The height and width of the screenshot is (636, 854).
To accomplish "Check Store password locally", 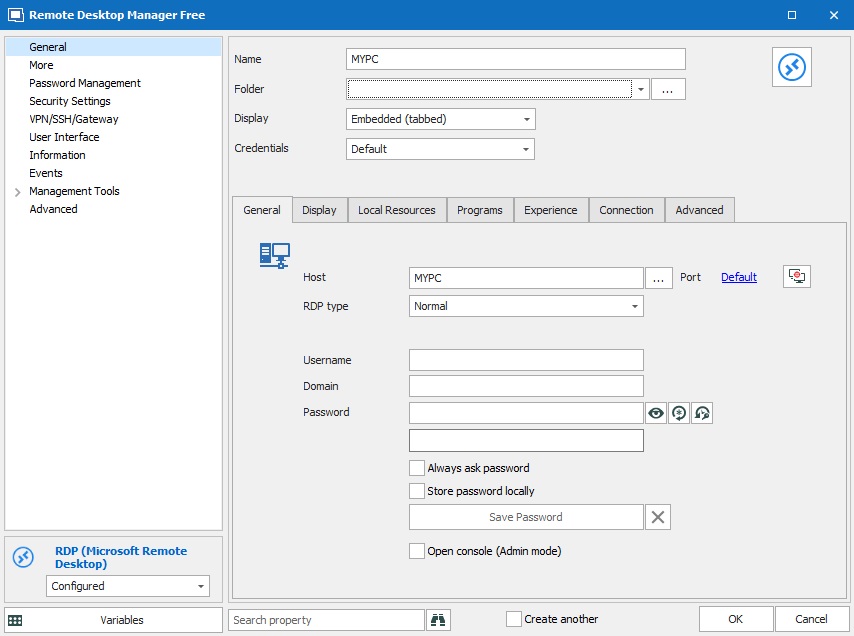I will coord(417,491).
